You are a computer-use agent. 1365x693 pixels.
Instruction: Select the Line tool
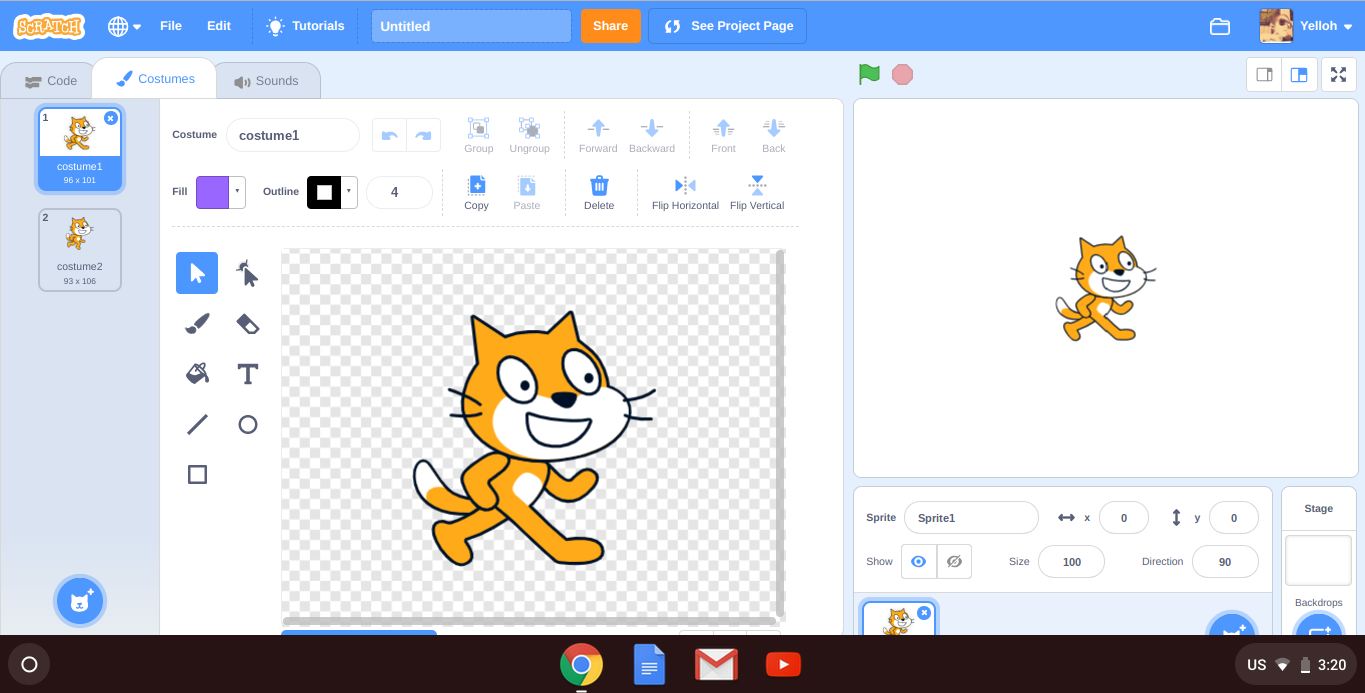click(197, 424)
